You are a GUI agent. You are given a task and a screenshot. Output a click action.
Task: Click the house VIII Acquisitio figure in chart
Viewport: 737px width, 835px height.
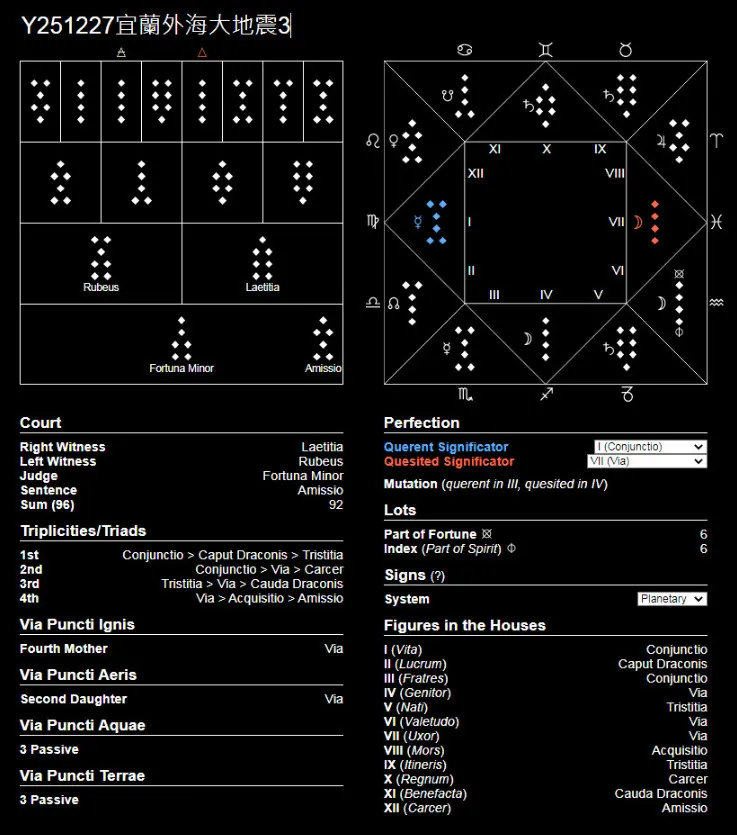coord(679,141)
